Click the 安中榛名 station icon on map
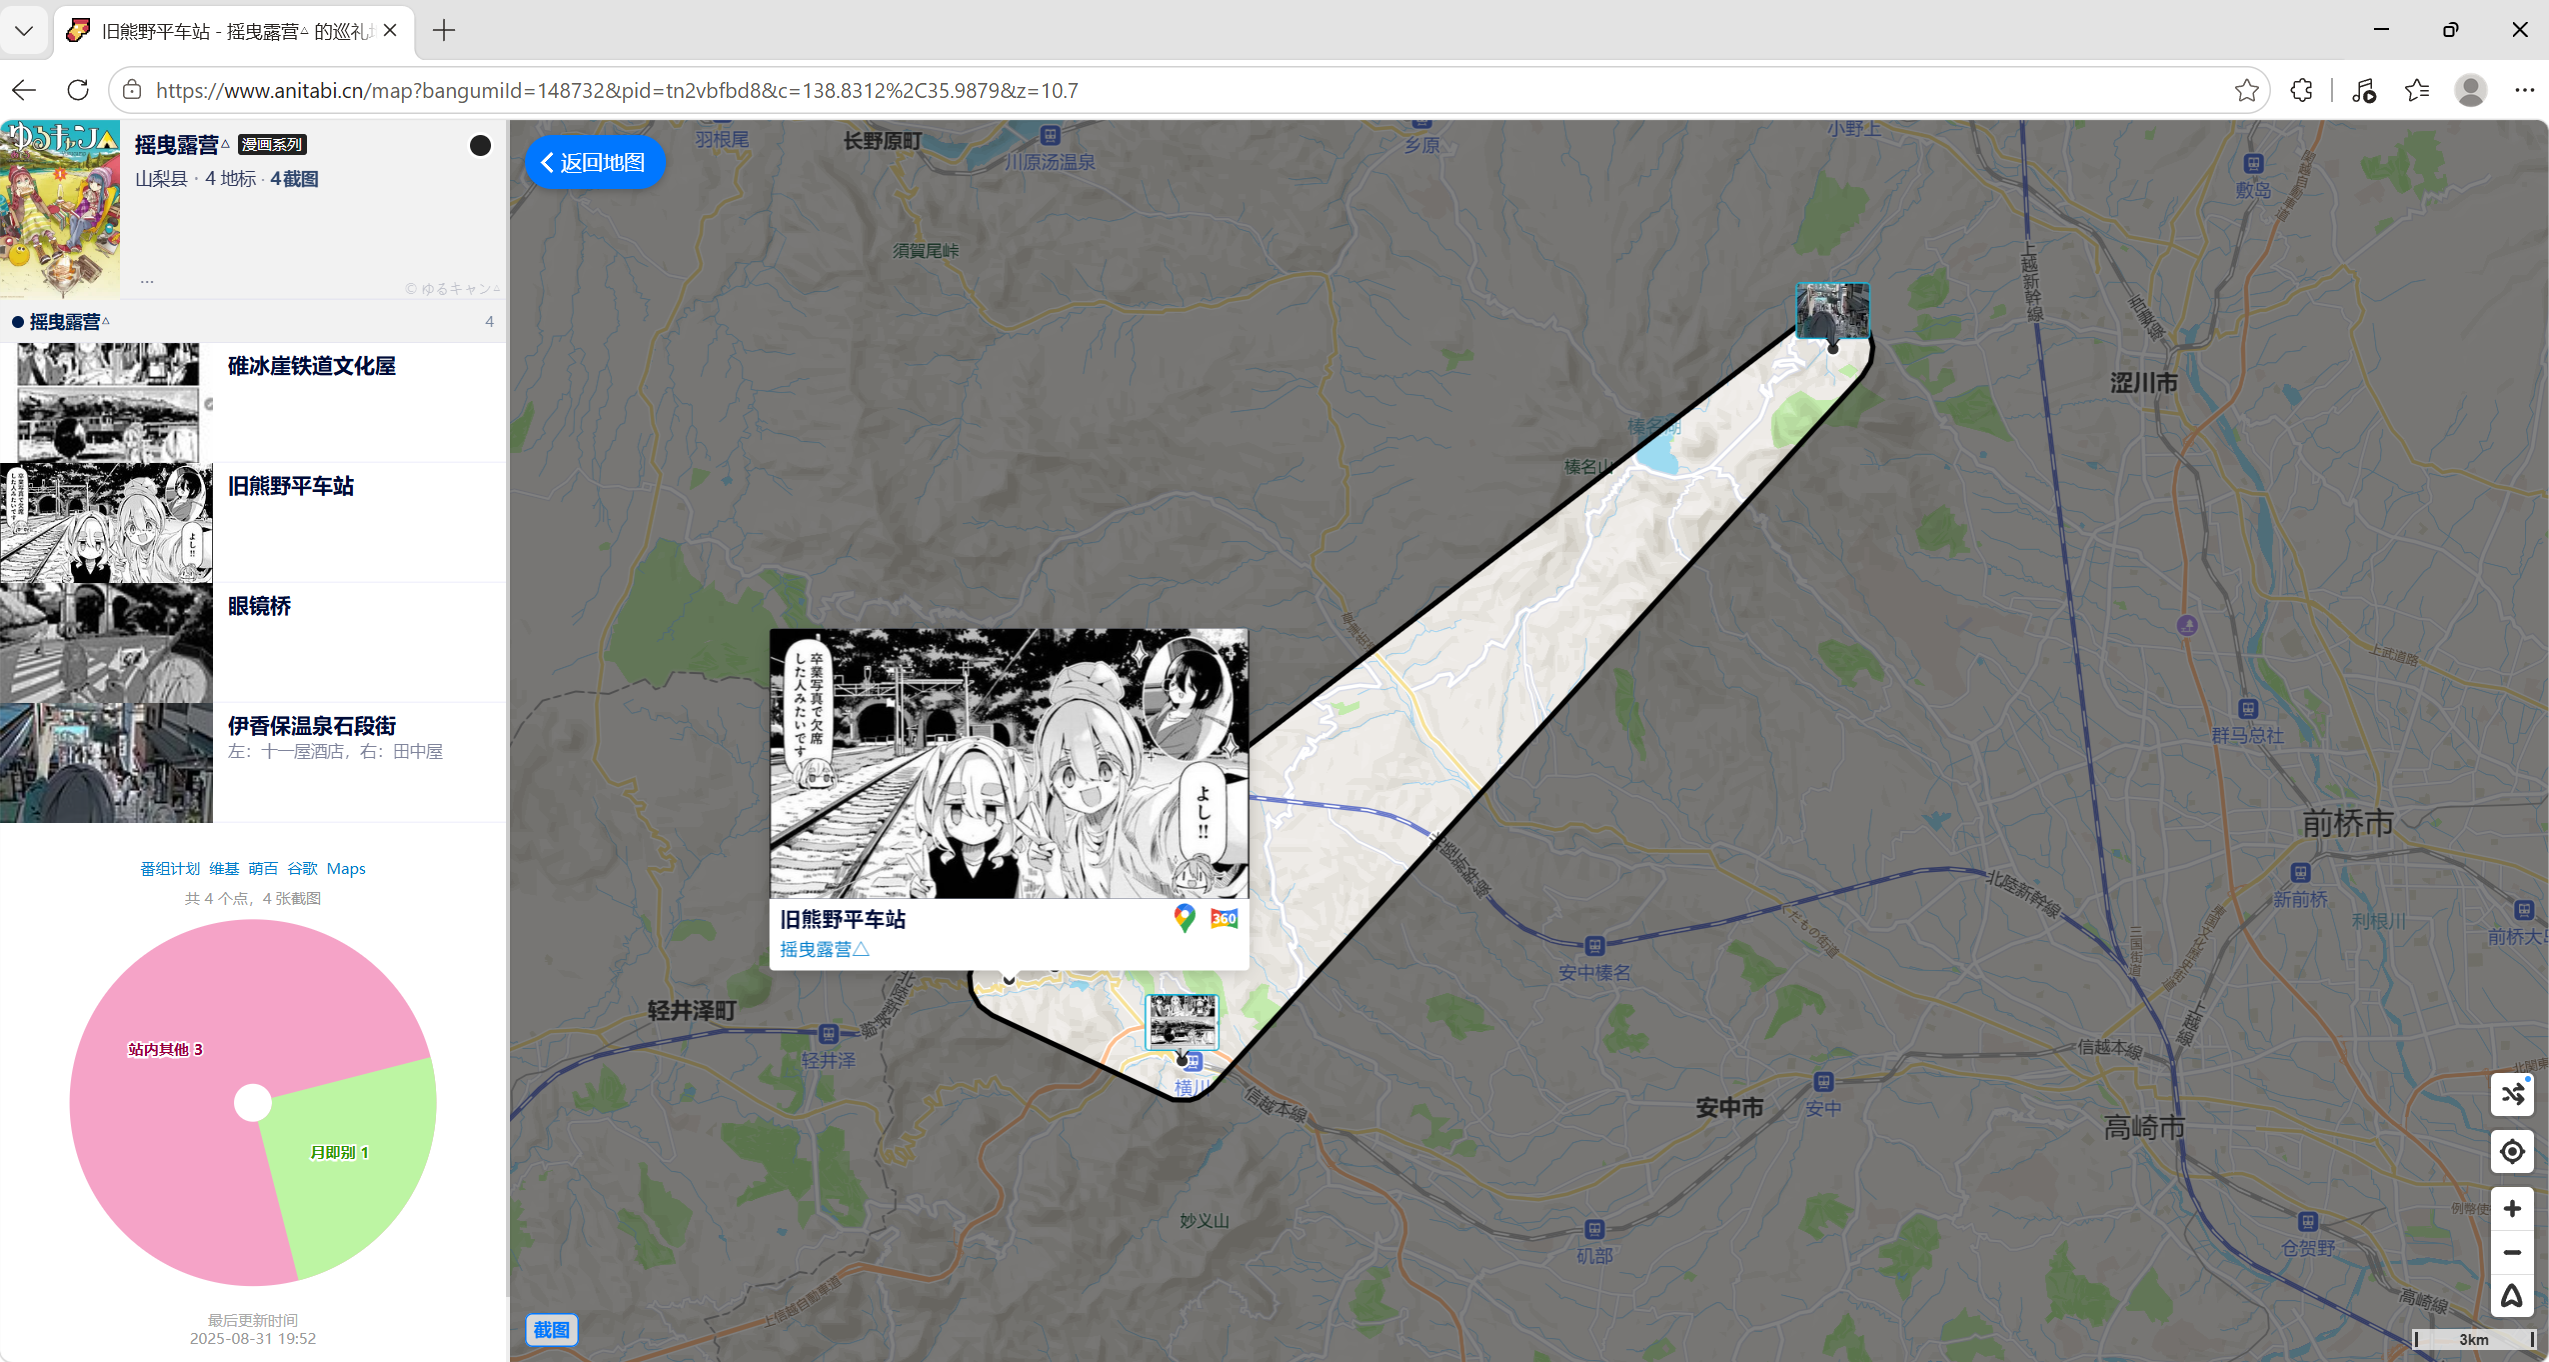 click(x=1595, y=946)
